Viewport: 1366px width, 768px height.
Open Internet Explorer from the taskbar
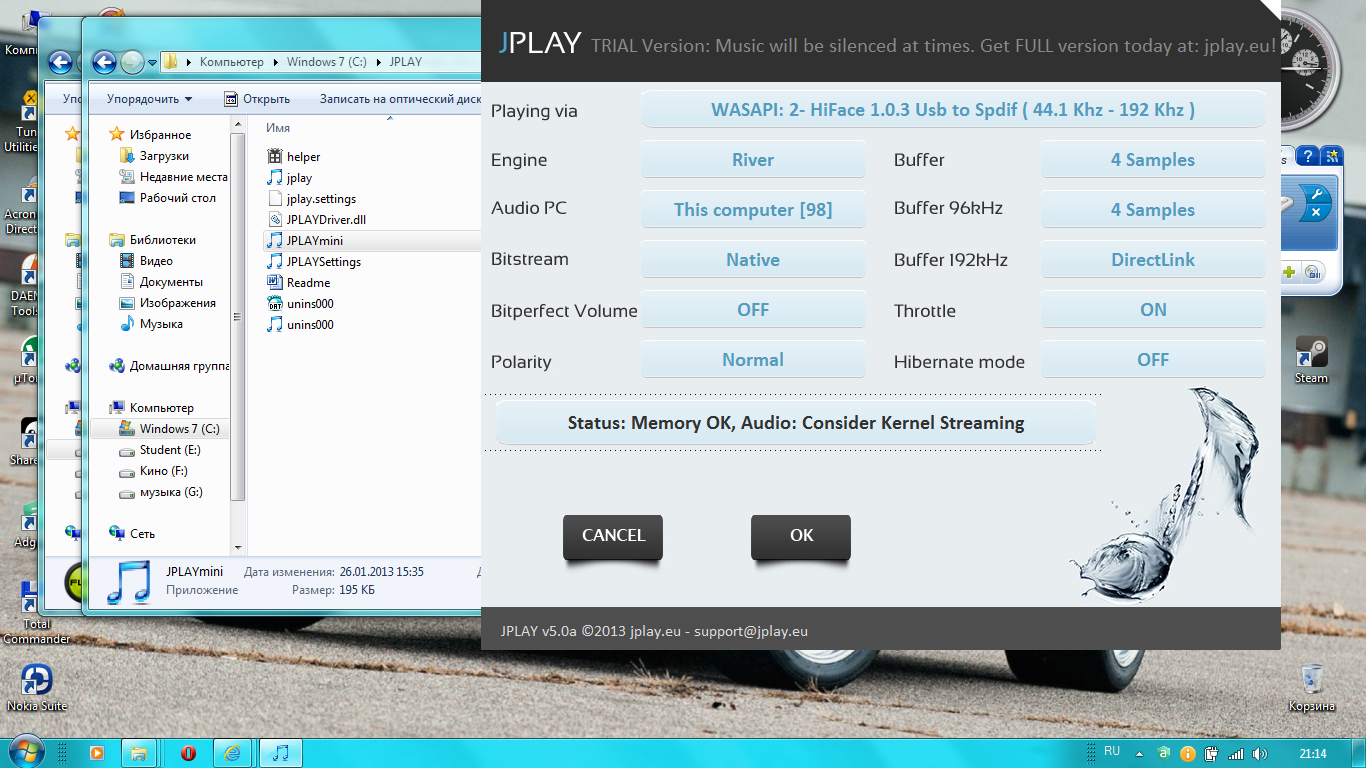click(233, 753)
